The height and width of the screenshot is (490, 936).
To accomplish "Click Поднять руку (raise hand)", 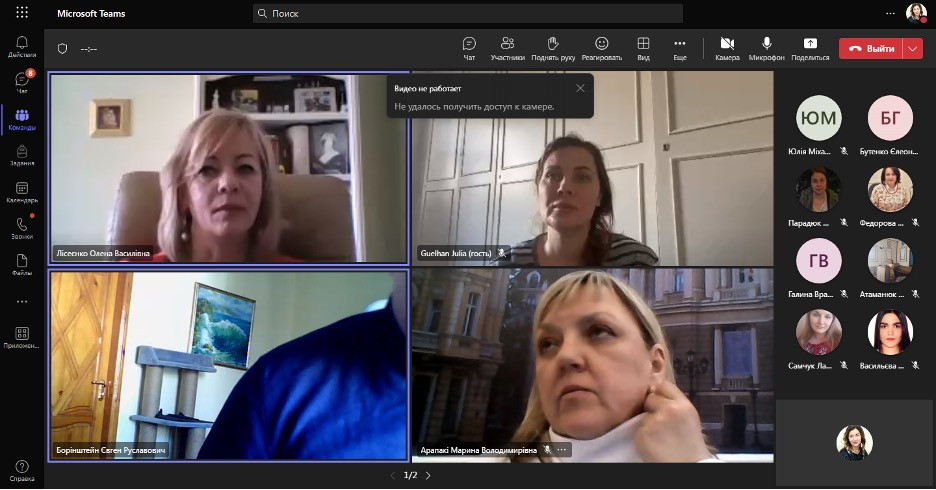I will tap(553, 48).
